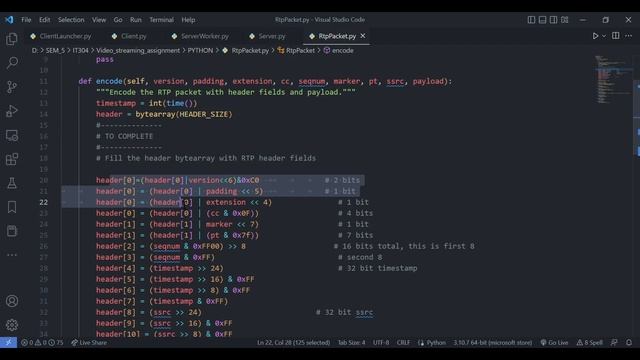Open the Testing flask view
640x360 pixels.
pos(12,183)
